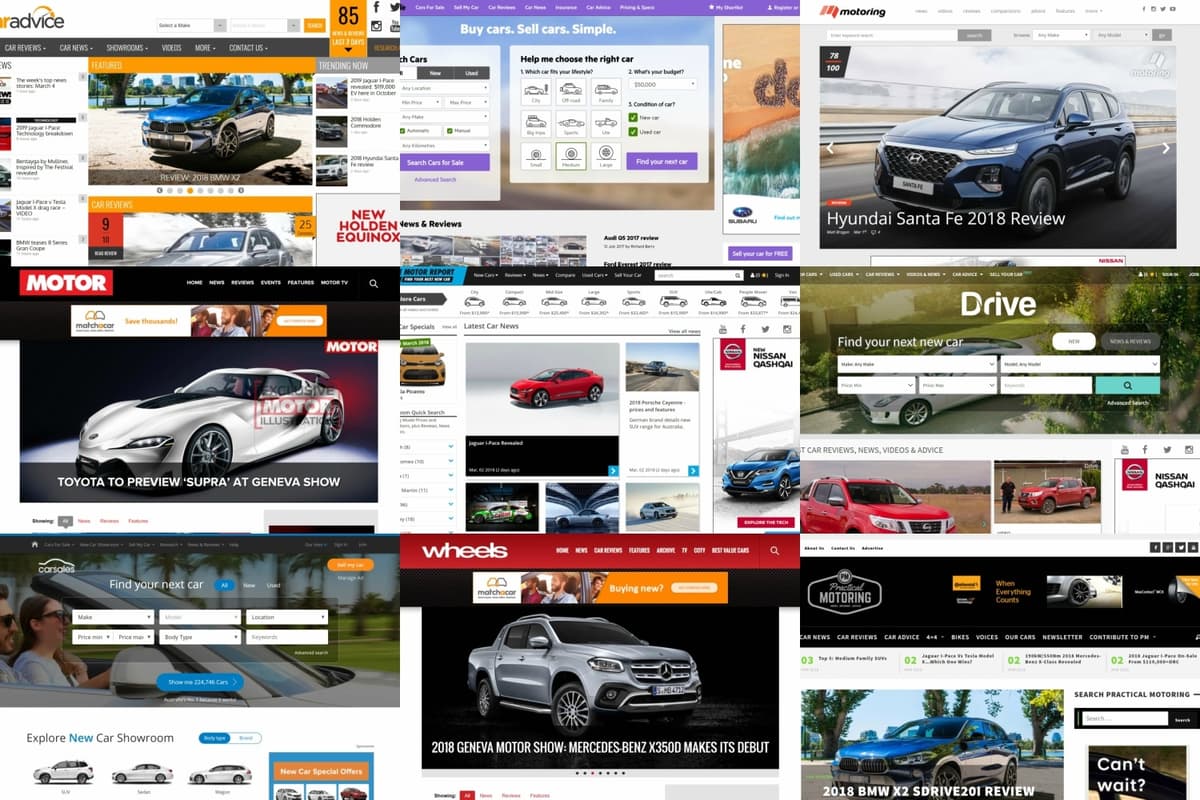This screenshot has height=800, width=1200.
Task: Open Drive's Make: Any Make dropdown
Action: coord(917,363)
